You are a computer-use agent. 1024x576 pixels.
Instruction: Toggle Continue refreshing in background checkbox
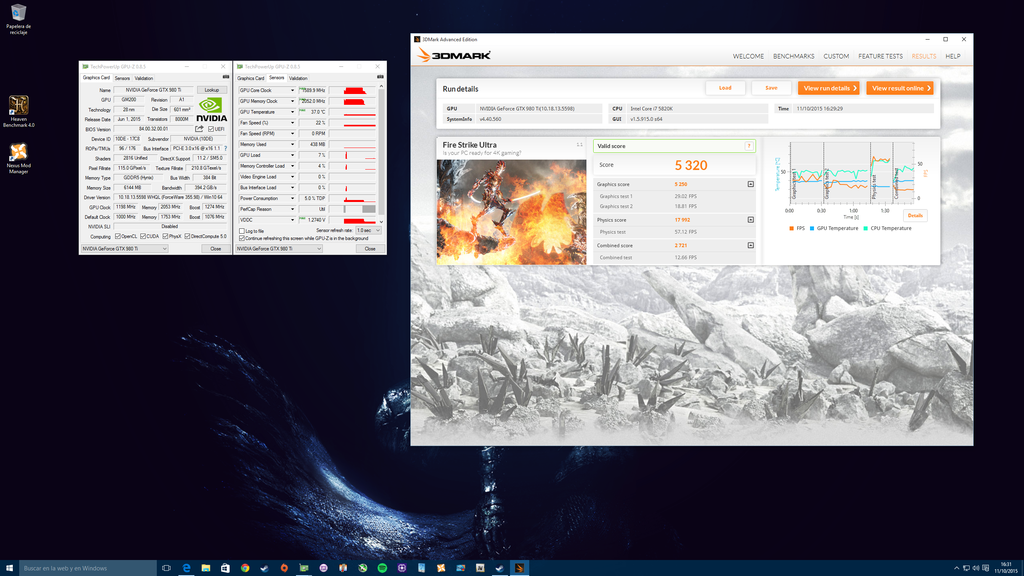pyautogui.click(x=242, y=238)
